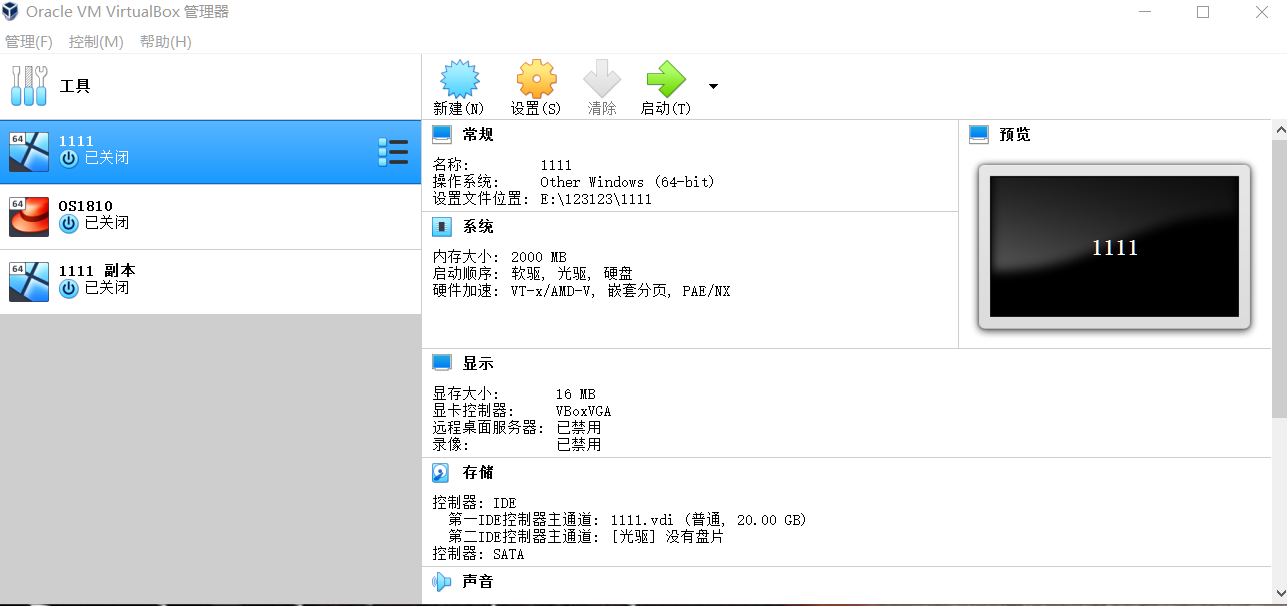The width and height of the screenshot is (1287, 606).
Task: Click the 显示 section display icon
Action: 440,362
